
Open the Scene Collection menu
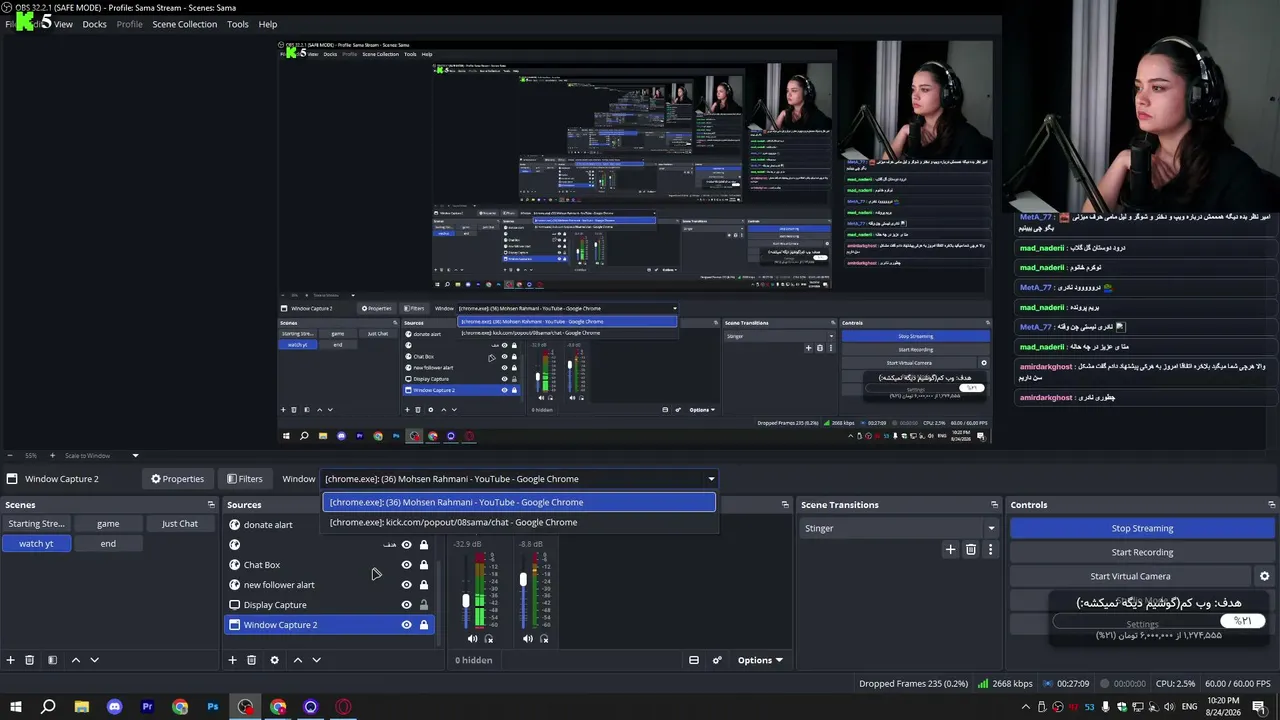(184, 24)
